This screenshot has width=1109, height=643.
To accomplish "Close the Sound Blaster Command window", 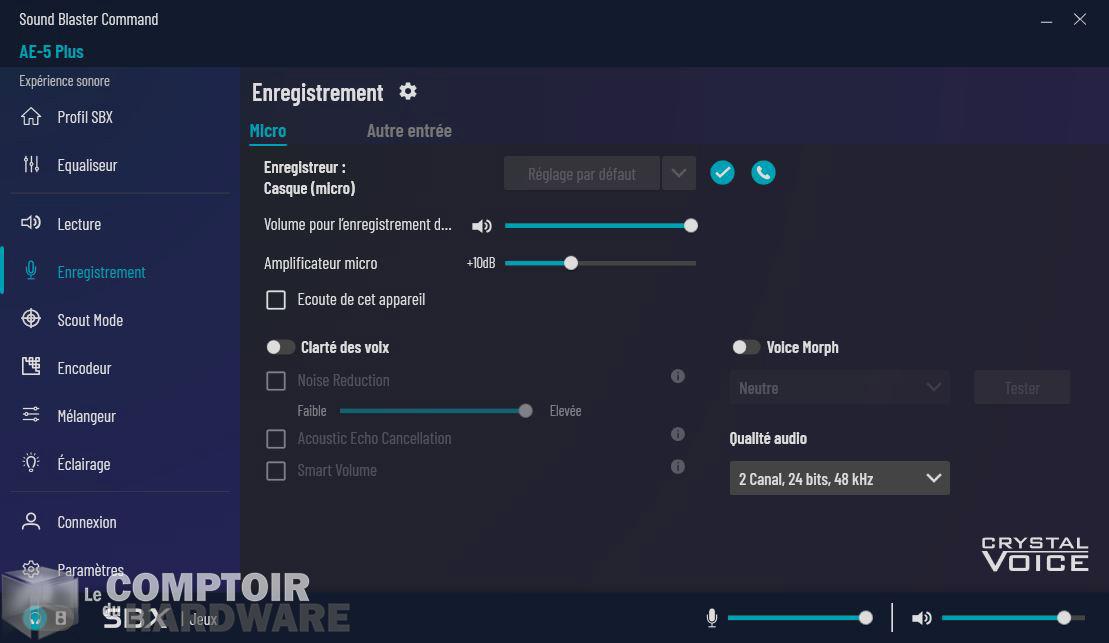I will [1079, 19].
